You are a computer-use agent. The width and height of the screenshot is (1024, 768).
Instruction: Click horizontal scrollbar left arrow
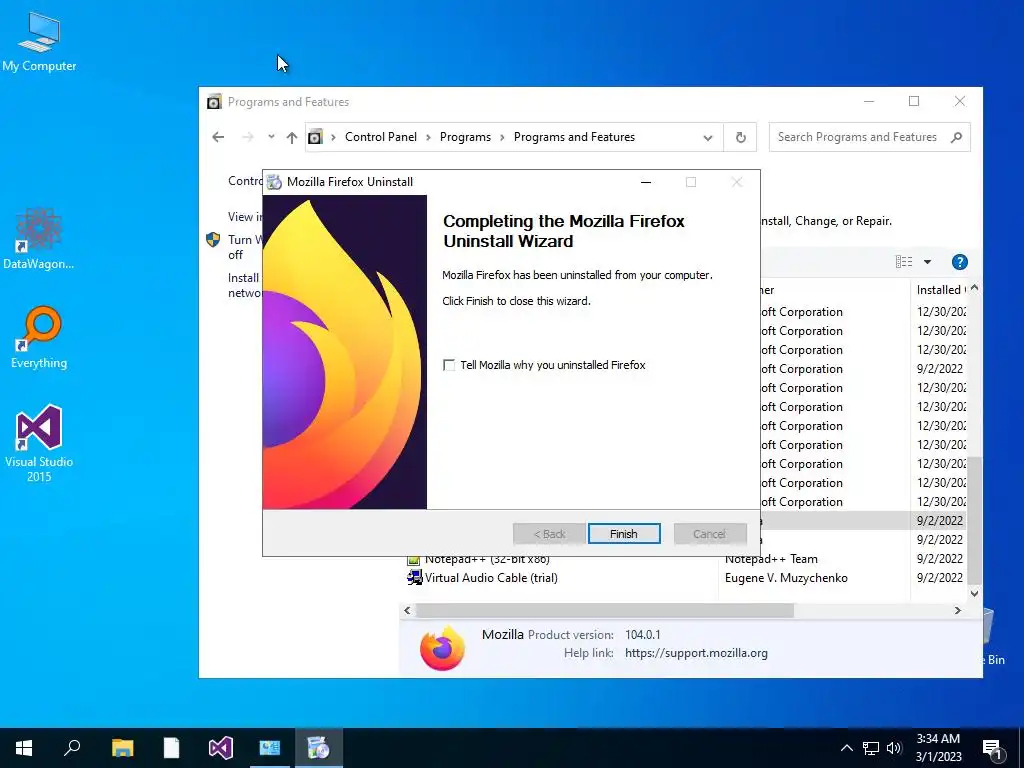click(408, 611)
